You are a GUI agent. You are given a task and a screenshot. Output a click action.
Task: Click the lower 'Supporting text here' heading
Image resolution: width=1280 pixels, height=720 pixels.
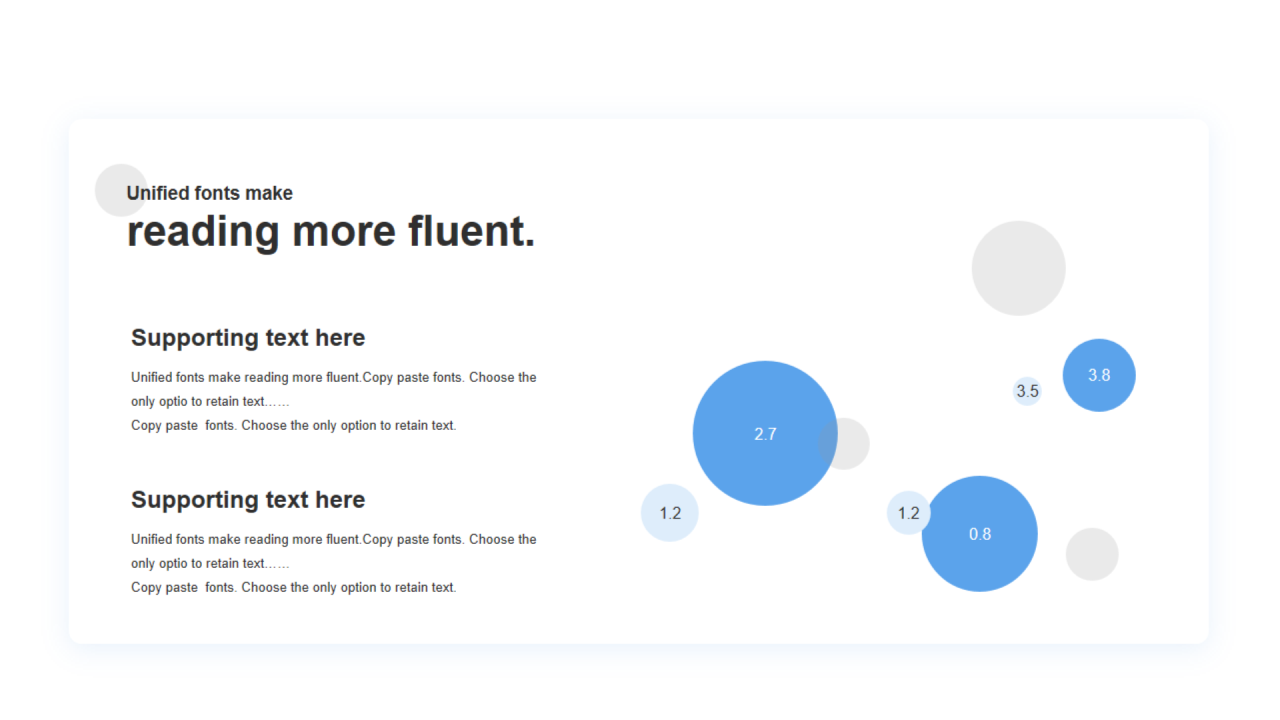[x=248, y=500]
